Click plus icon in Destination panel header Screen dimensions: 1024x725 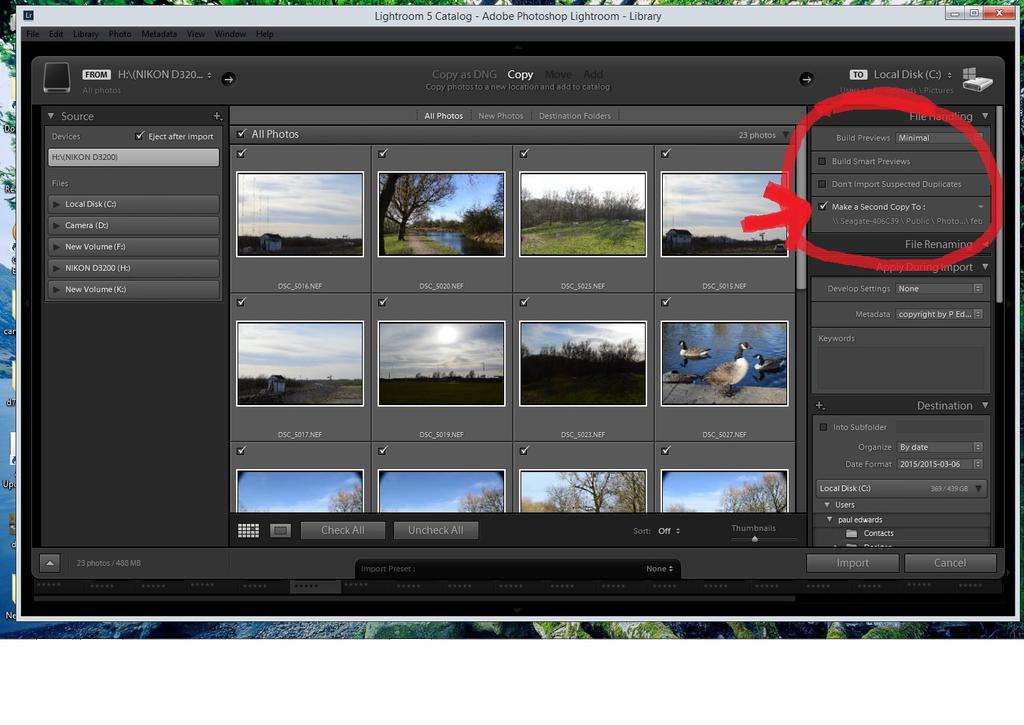point(820,406)
